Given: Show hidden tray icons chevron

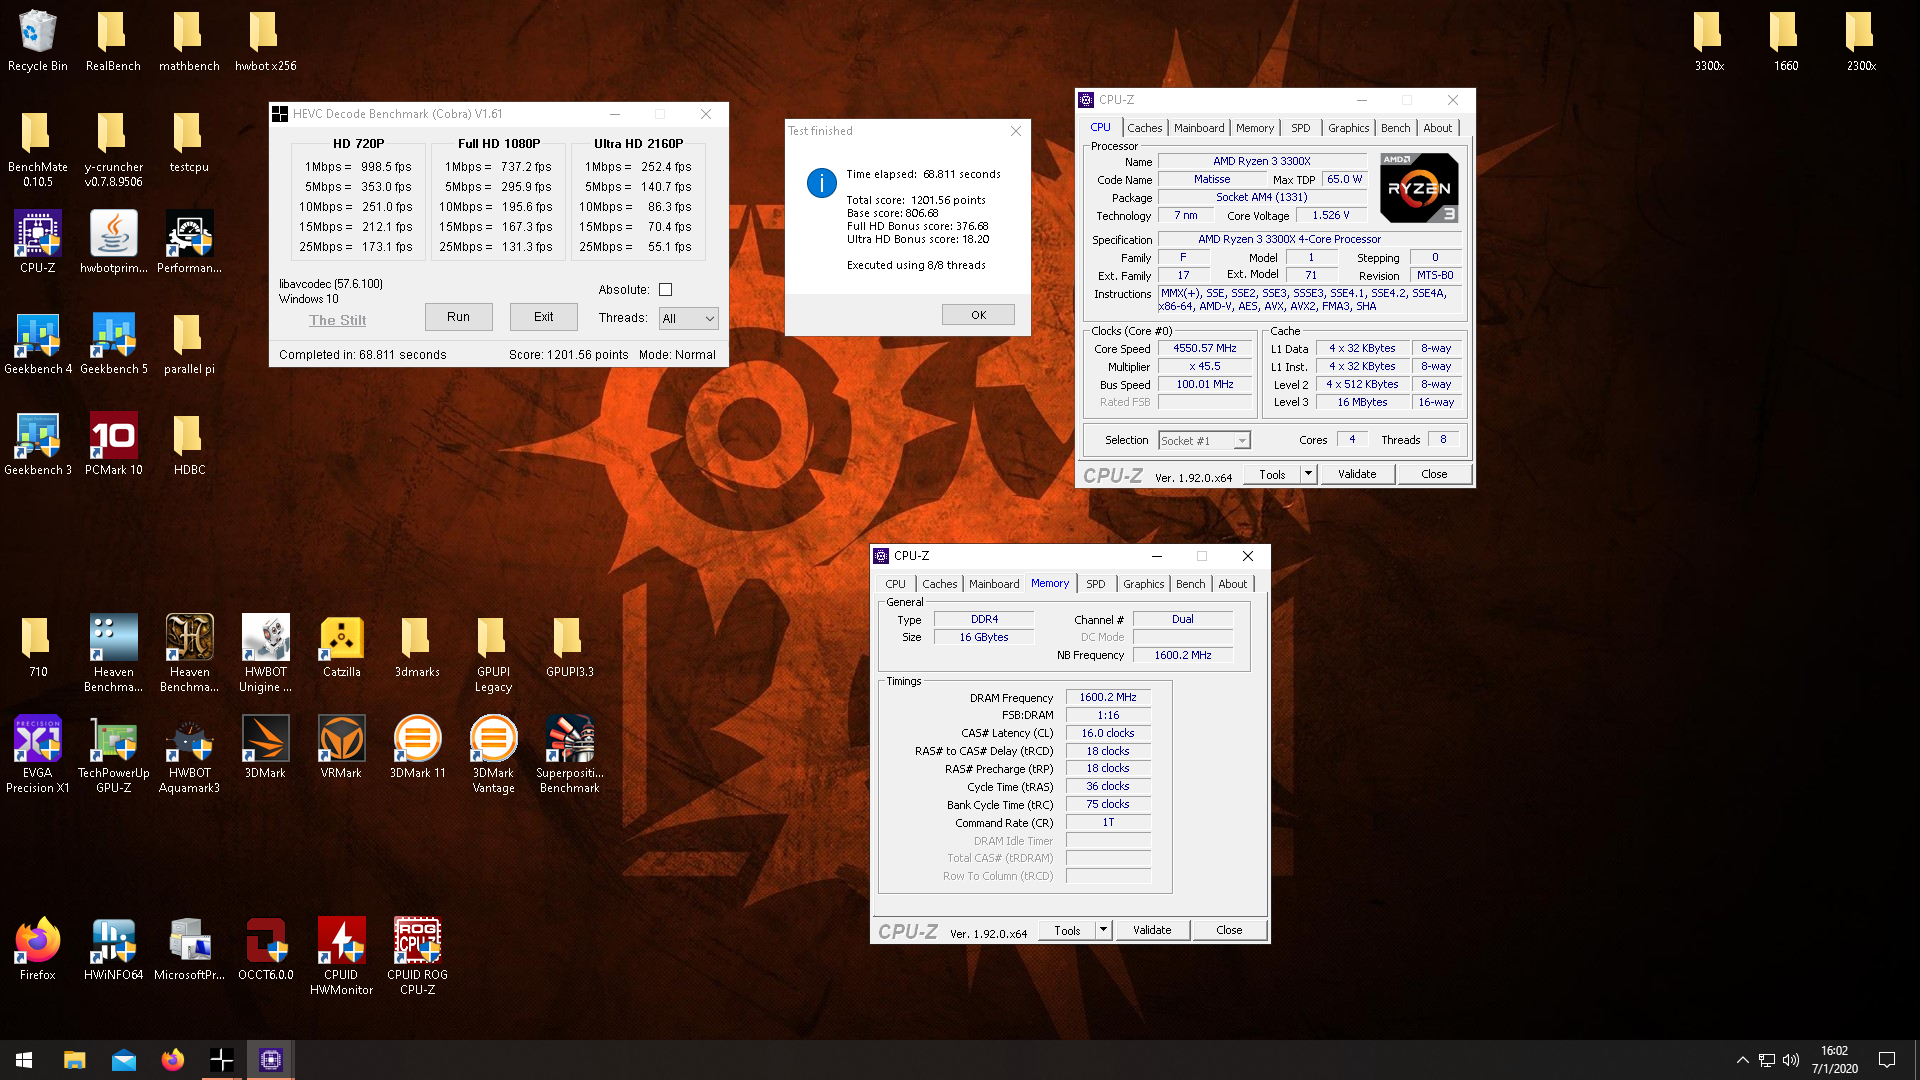Looking at the screenshot, I should tap(1742, 1060).
